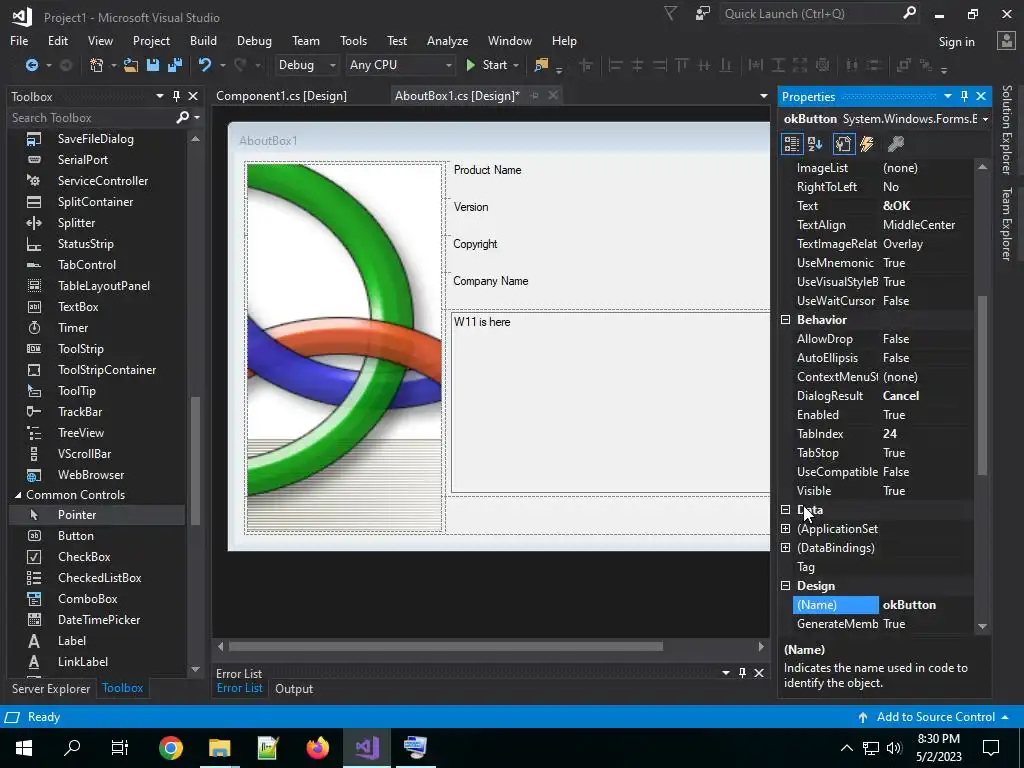Open the Solution Explorer side tab
This screenshot has height=768, width=1024.
1006,129
